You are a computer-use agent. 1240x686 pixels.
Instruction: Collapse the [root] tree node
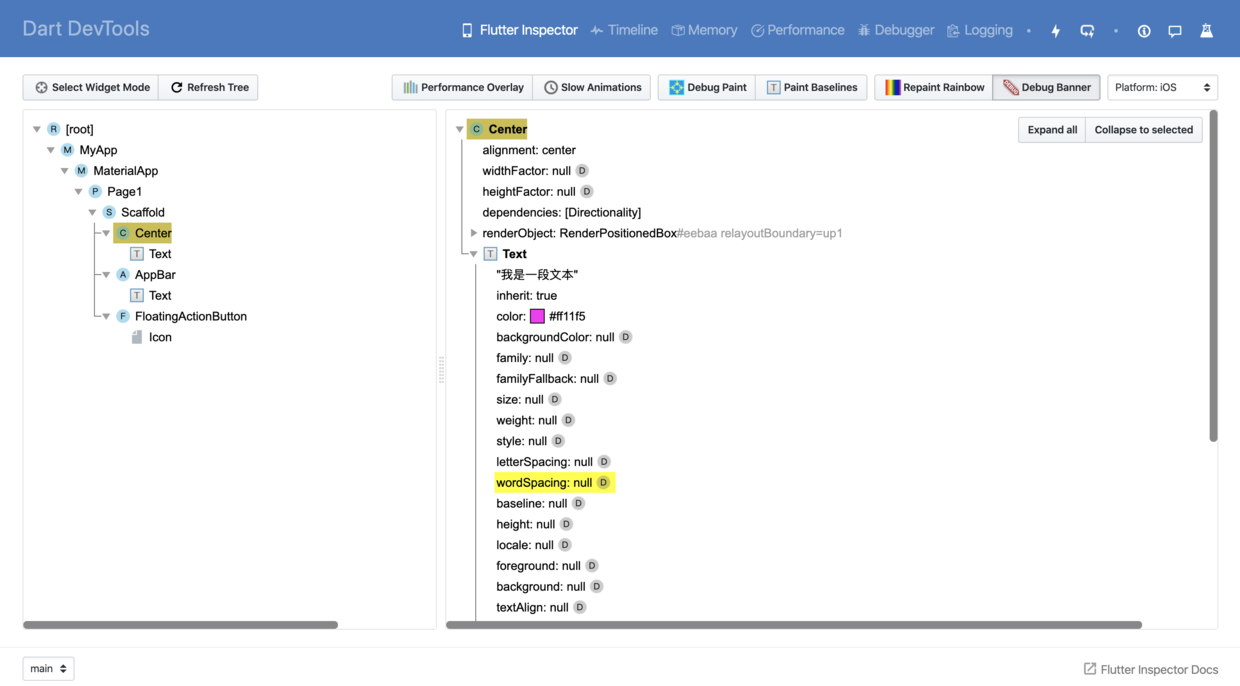37,129
